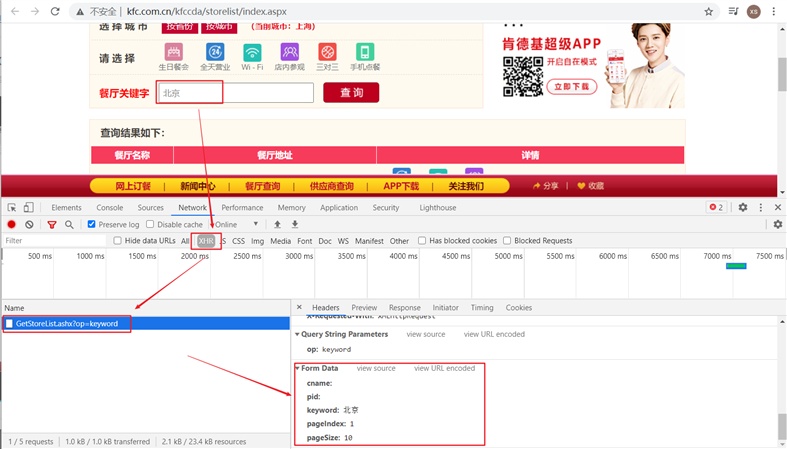
Task: Toggle the All request type filter
Action: pos(185,241)
